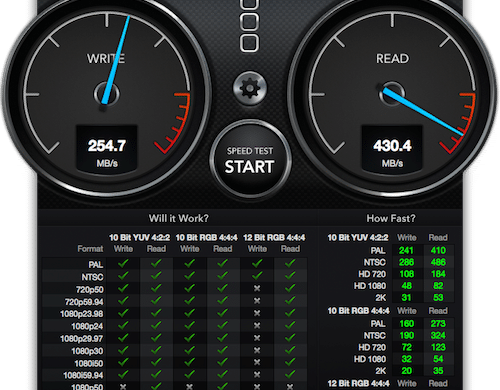Viewport: 500px width, 390px height.
Task: Click the 108 HD 720 write value
Action: pos(406,274)
